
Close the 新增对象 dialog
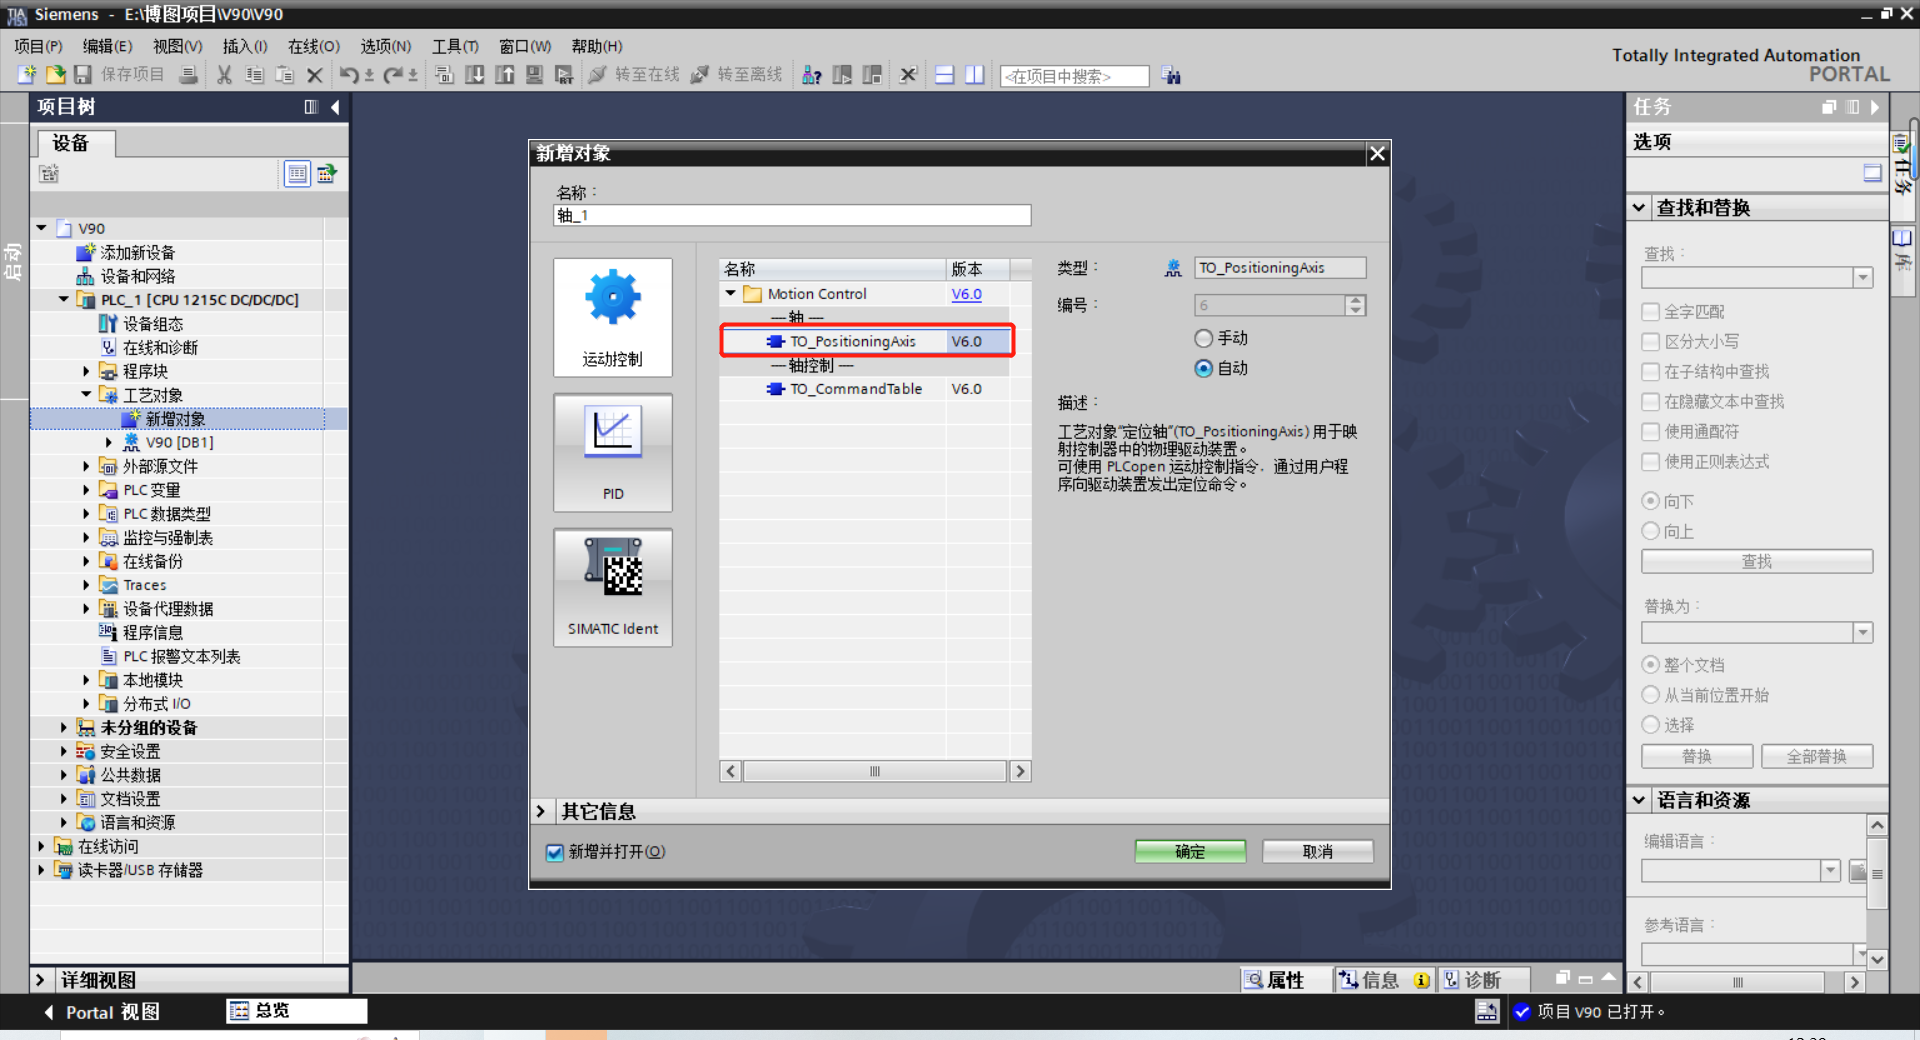(1377, 153)
